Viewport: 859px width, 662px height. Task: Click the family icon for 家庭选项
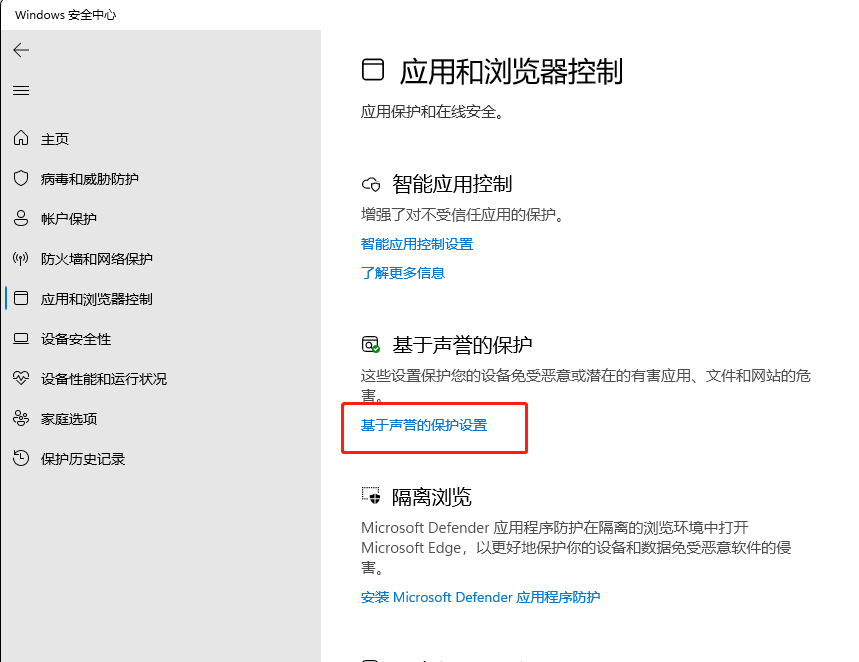21,418
